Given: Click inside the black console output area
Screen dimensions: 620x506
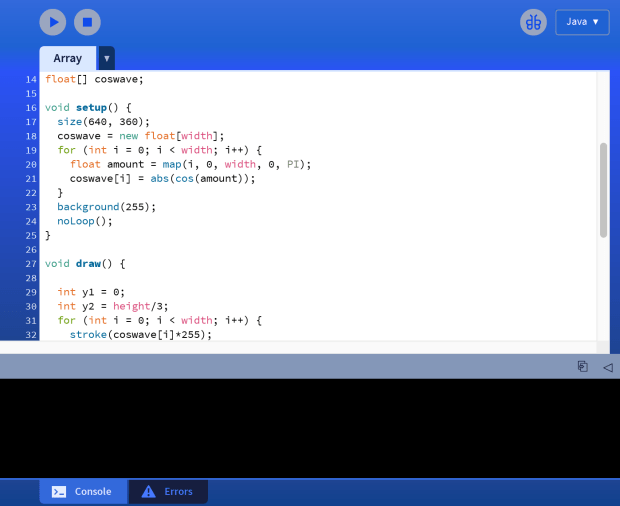Looking at the screenshot, I should tap(310, 428).
